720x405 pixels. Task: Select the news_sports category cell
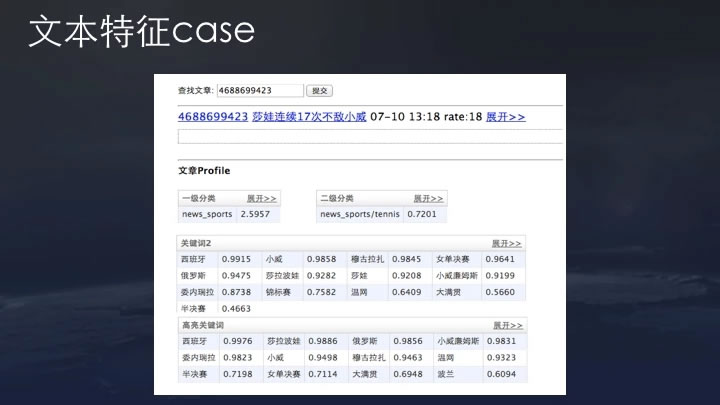click(x=207, y=214)
